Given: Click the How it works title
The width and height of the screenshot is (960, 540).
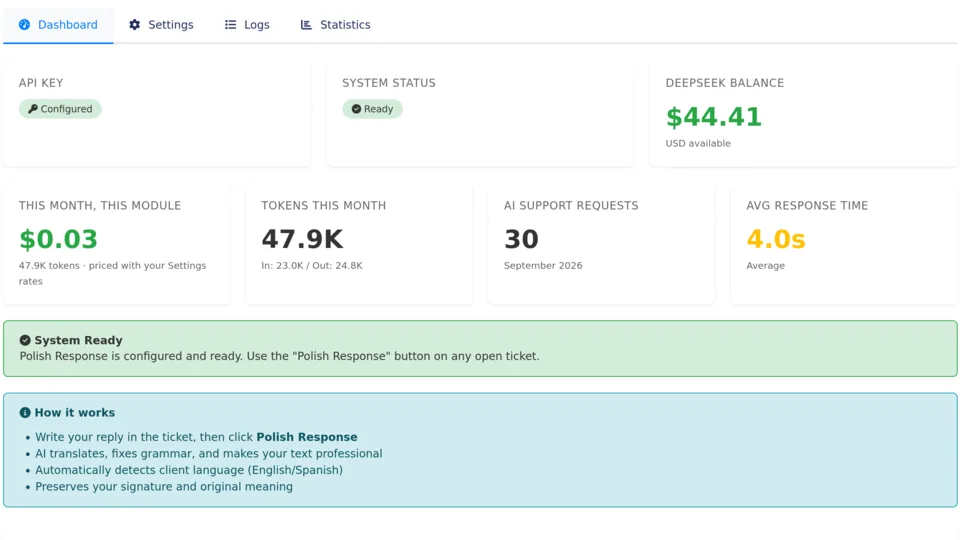Looking at the screenshot, I should [75, 413].
